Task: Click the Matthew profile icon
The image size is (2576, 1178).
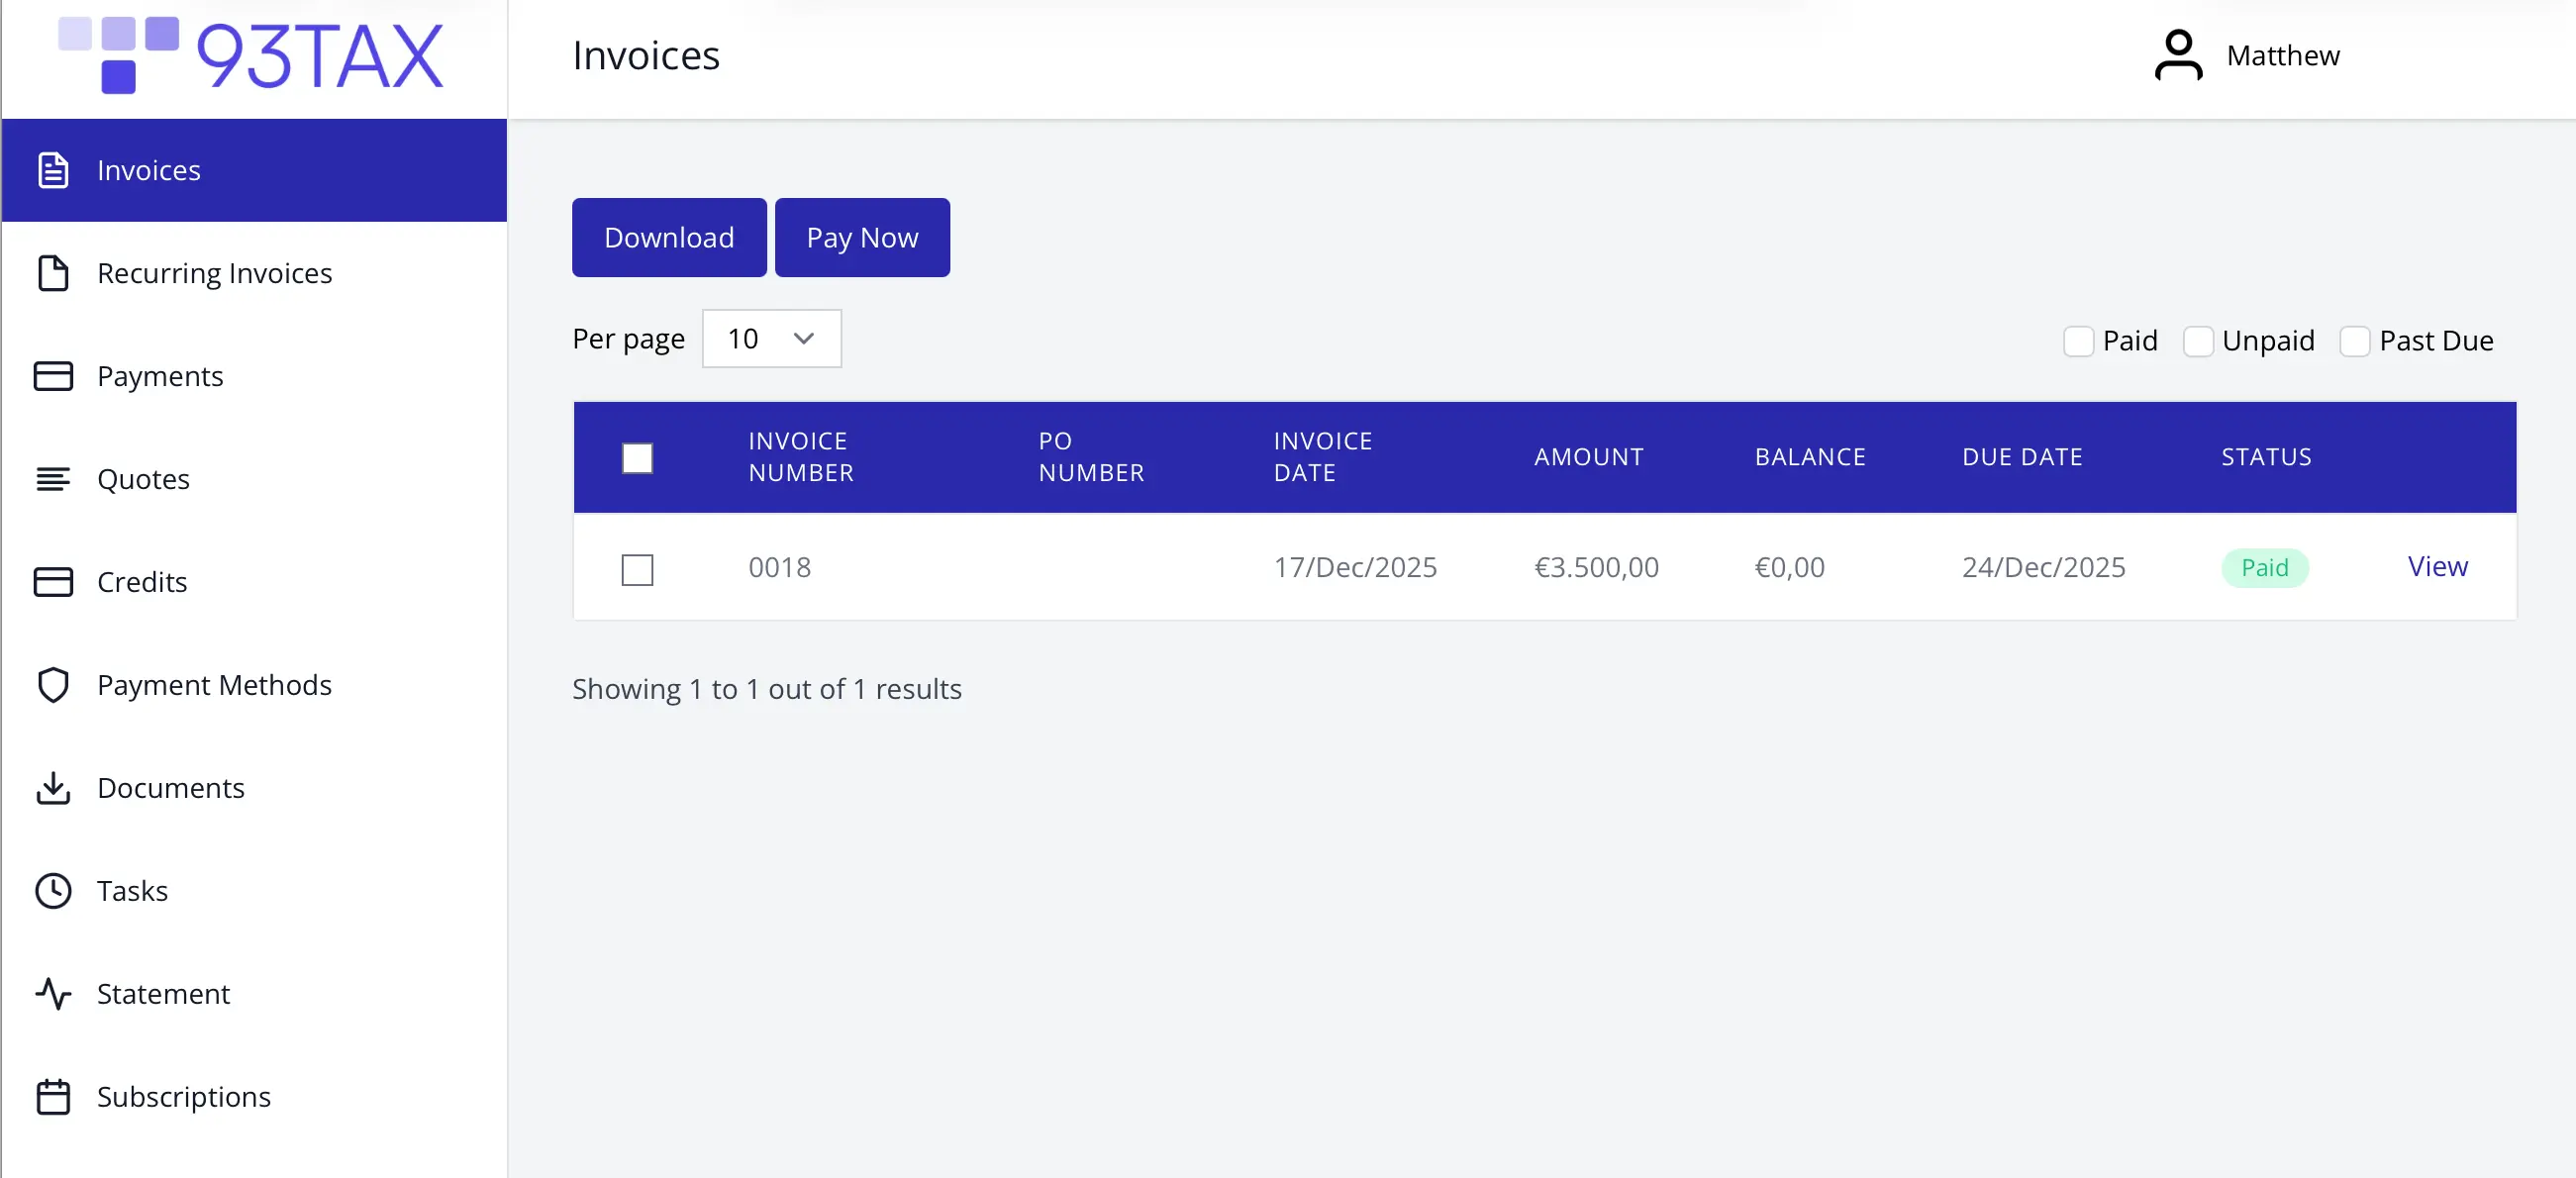Action: click(x=2179, y=55)
